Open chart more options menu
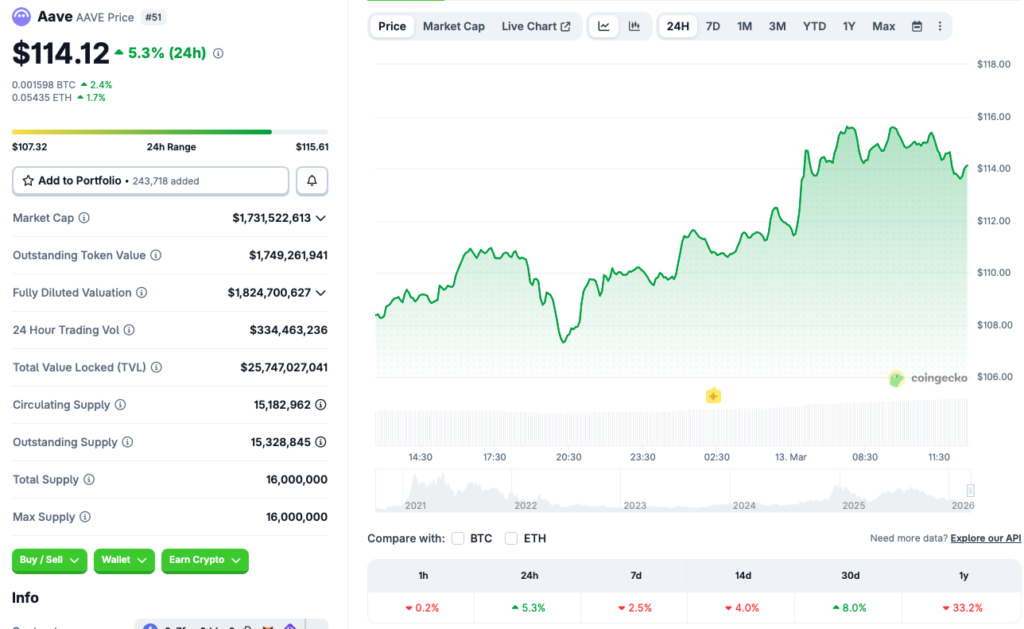This screenshot has height=629, width=1024. pos(939,26)
